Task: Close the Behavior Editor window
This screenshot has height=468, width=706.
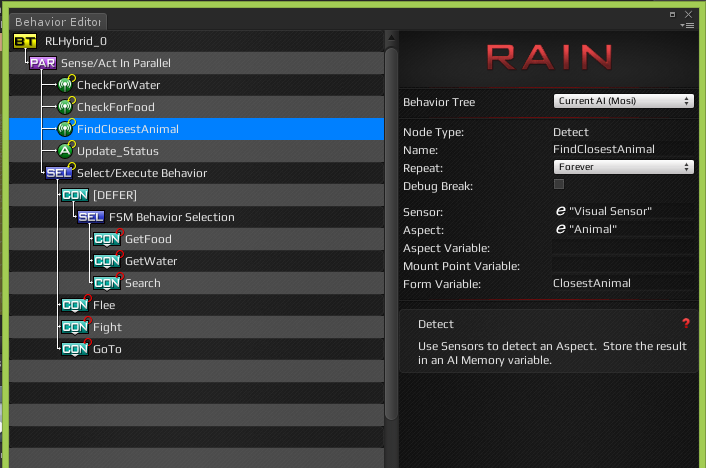Action: [x=688, y=14]
